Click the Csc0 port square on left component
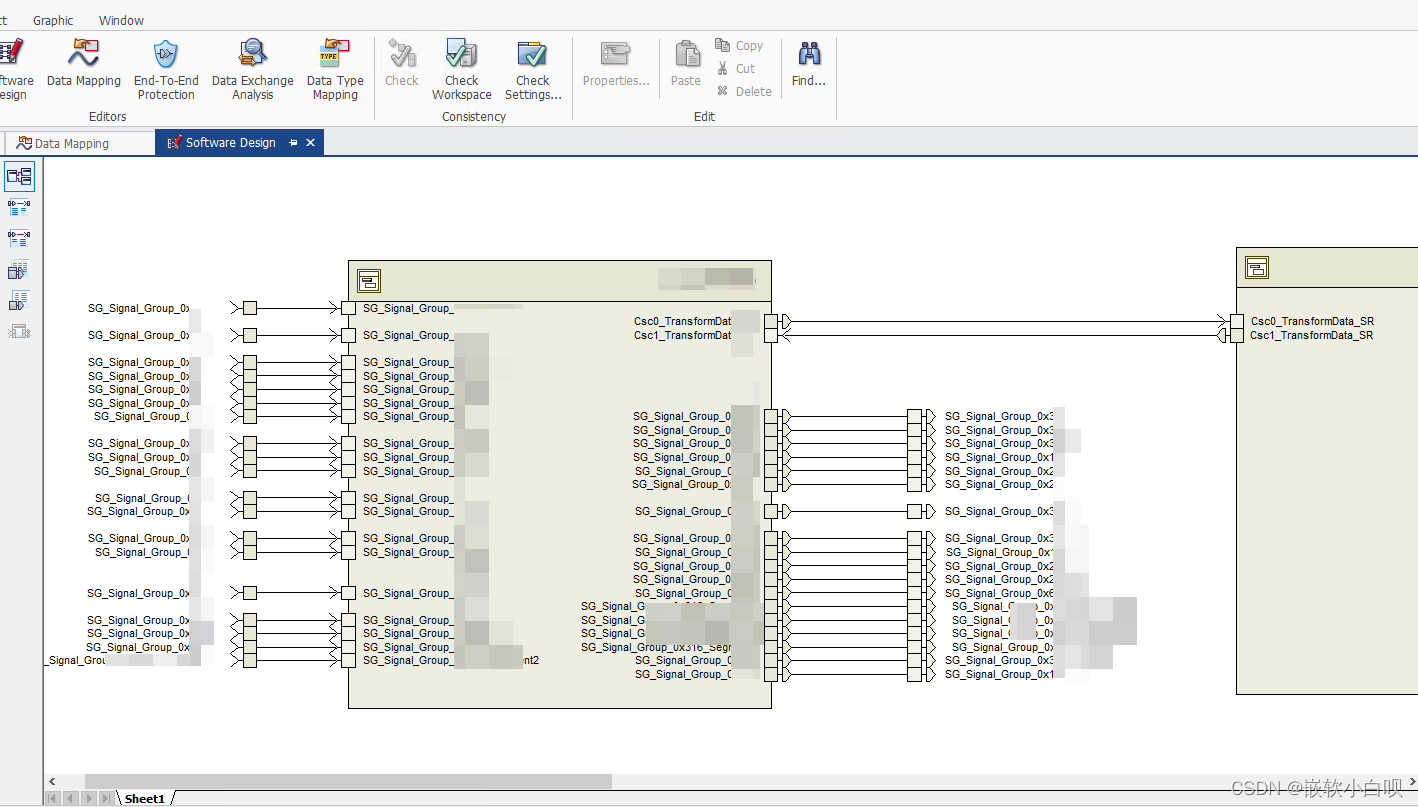The height and width of the screenshot is (807, 1418). [770, 321]
